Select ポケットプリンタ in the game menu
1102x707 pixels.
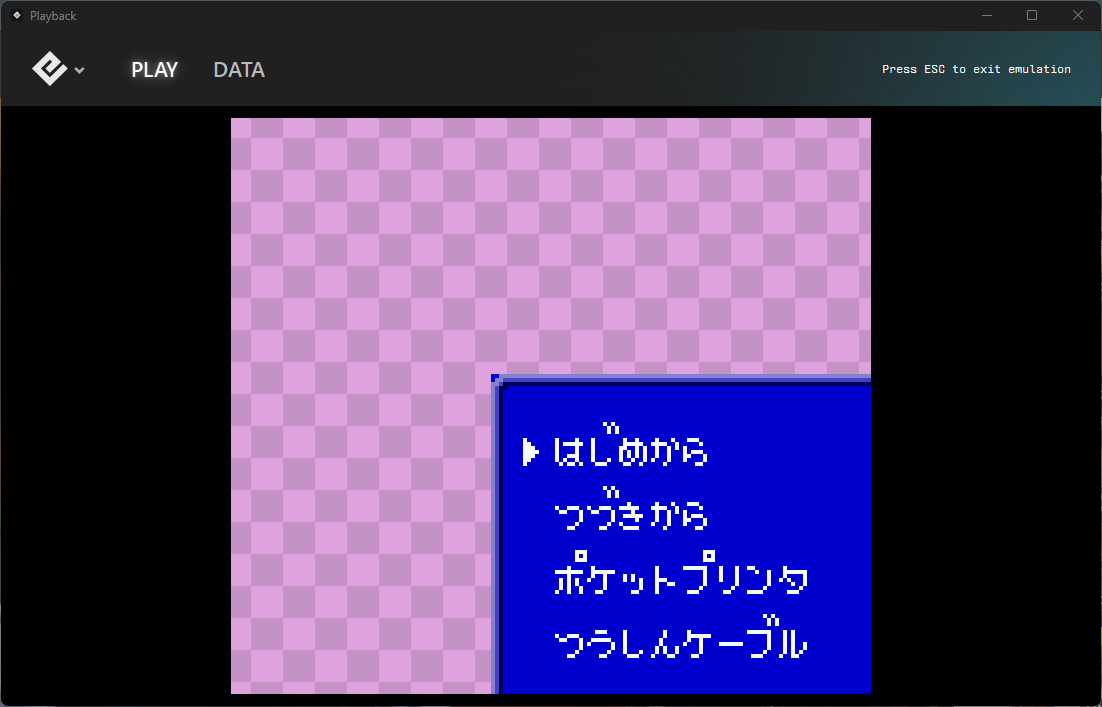680,579
